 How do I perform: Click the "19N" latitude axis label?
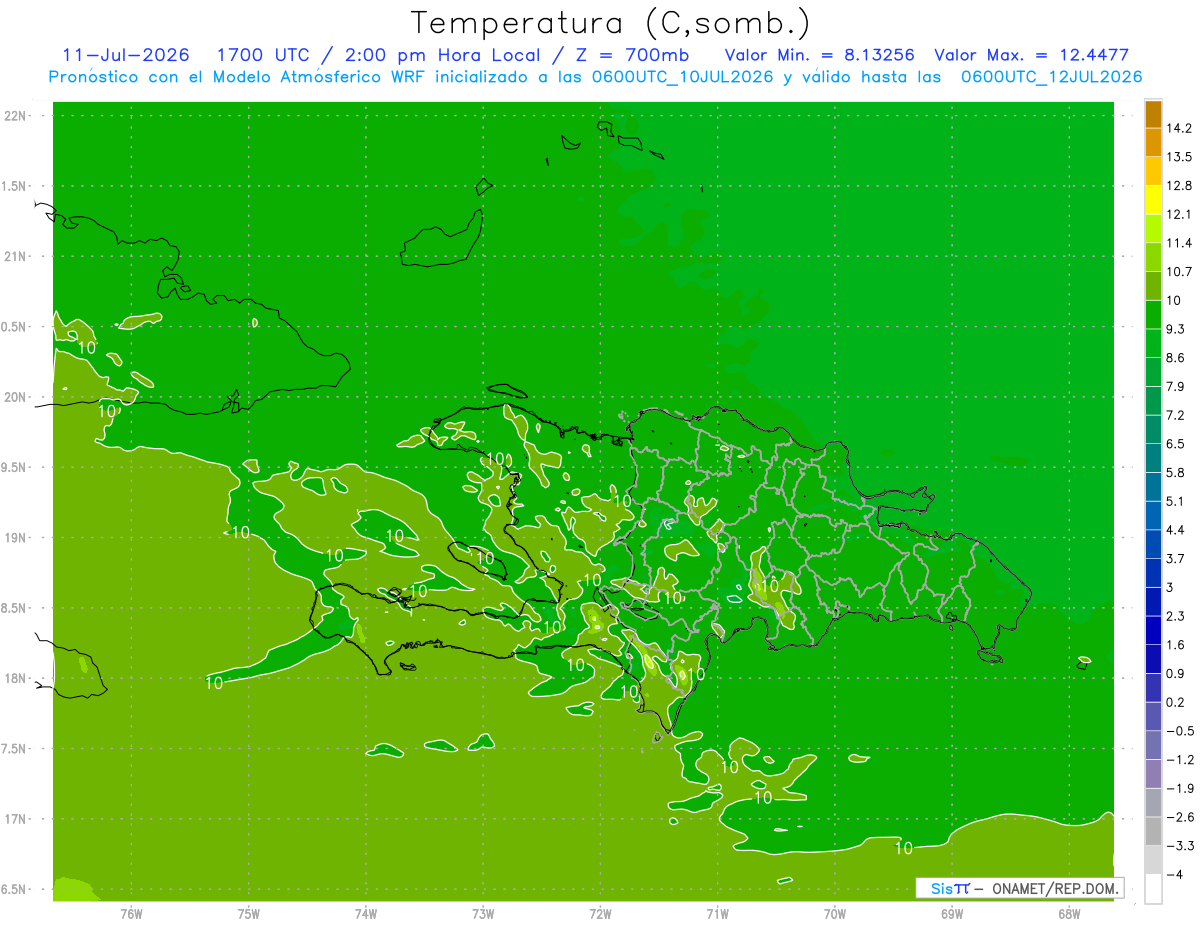(x=16, y=537)
